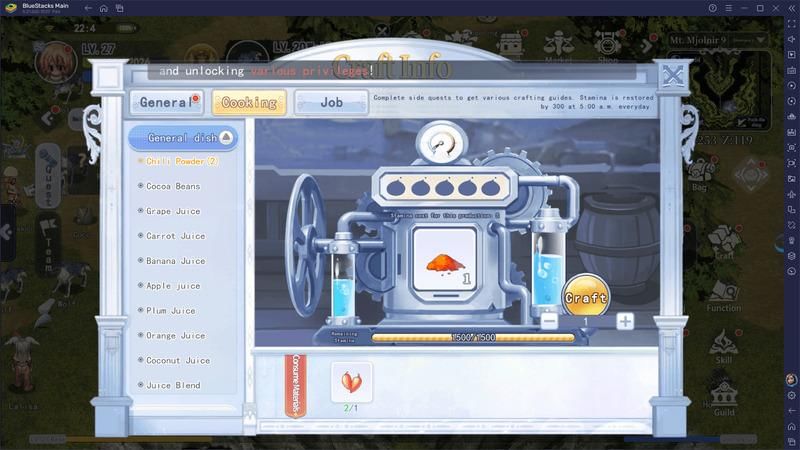
Task: Click the chili powder product icon
Action: (444, 264)
